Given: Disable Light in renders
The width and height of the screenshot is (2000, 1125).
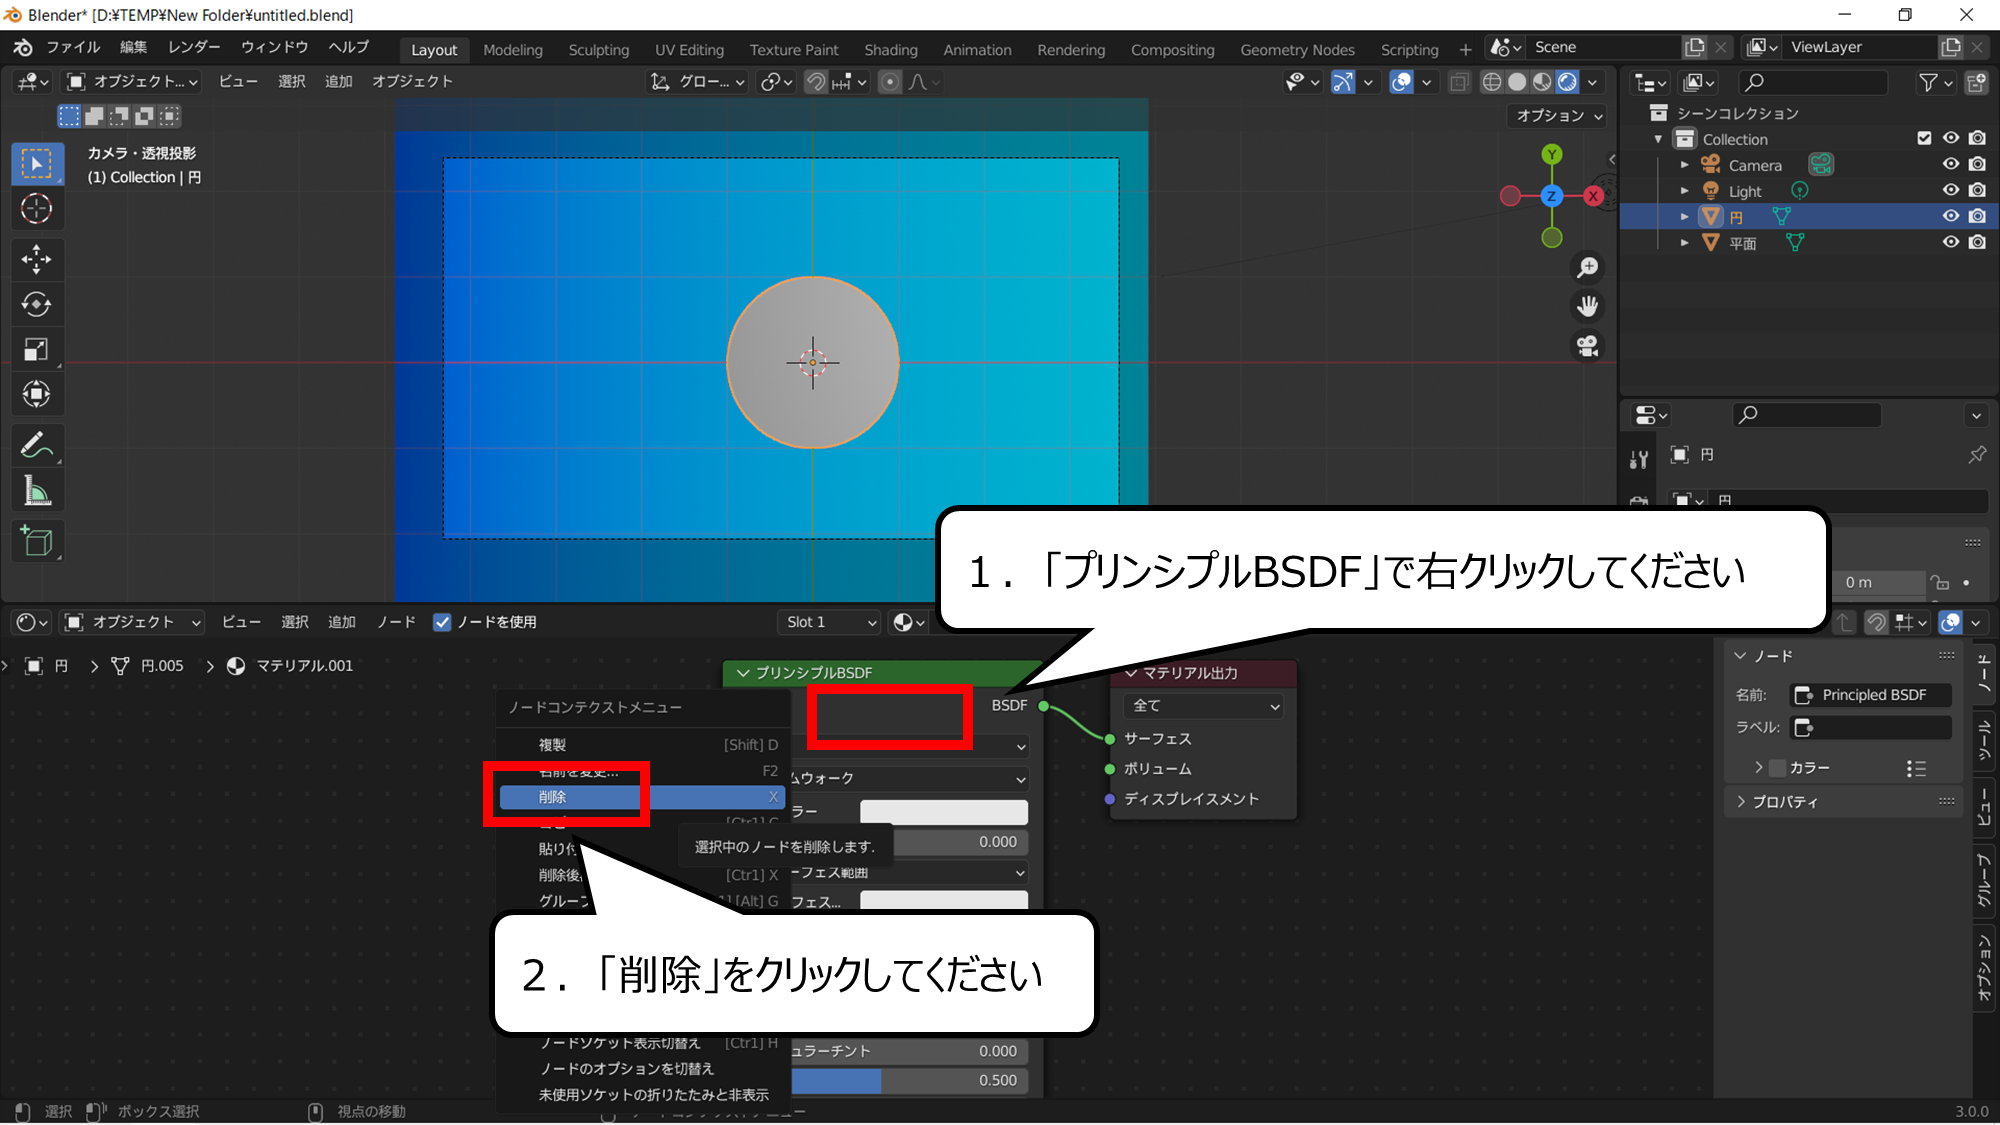Looking at the screenshot, I should (x=1977, y=190).
